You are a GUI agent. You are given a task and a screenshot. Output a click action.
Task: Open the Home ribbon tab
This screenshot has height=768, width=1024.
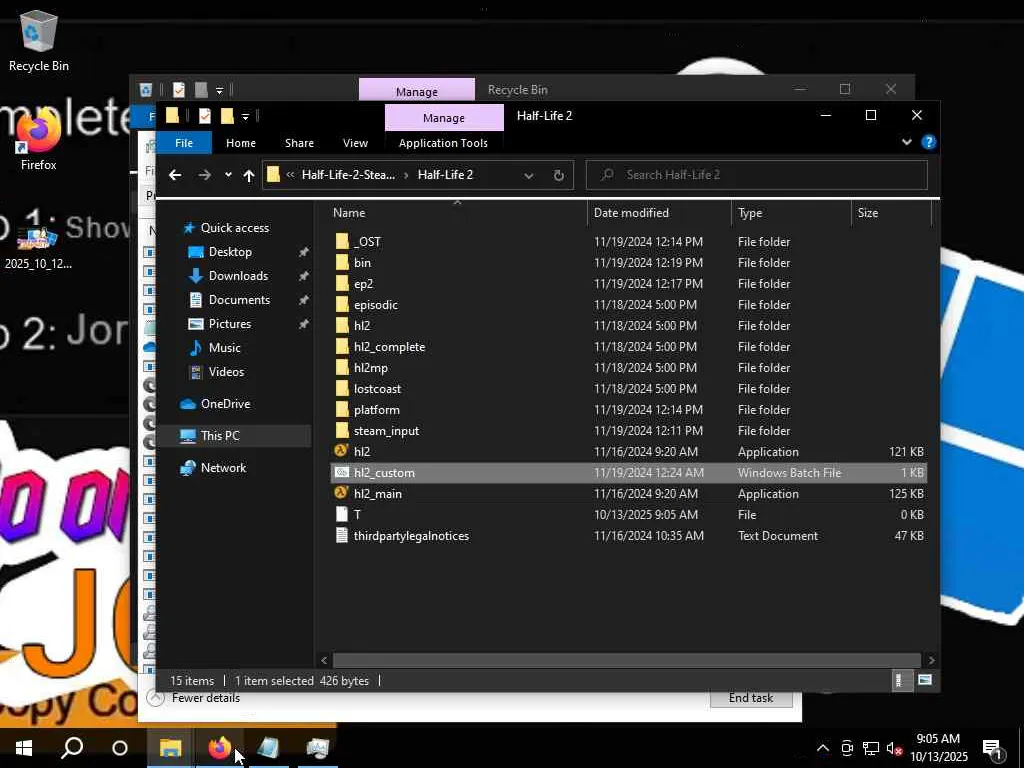coord(241,143)
